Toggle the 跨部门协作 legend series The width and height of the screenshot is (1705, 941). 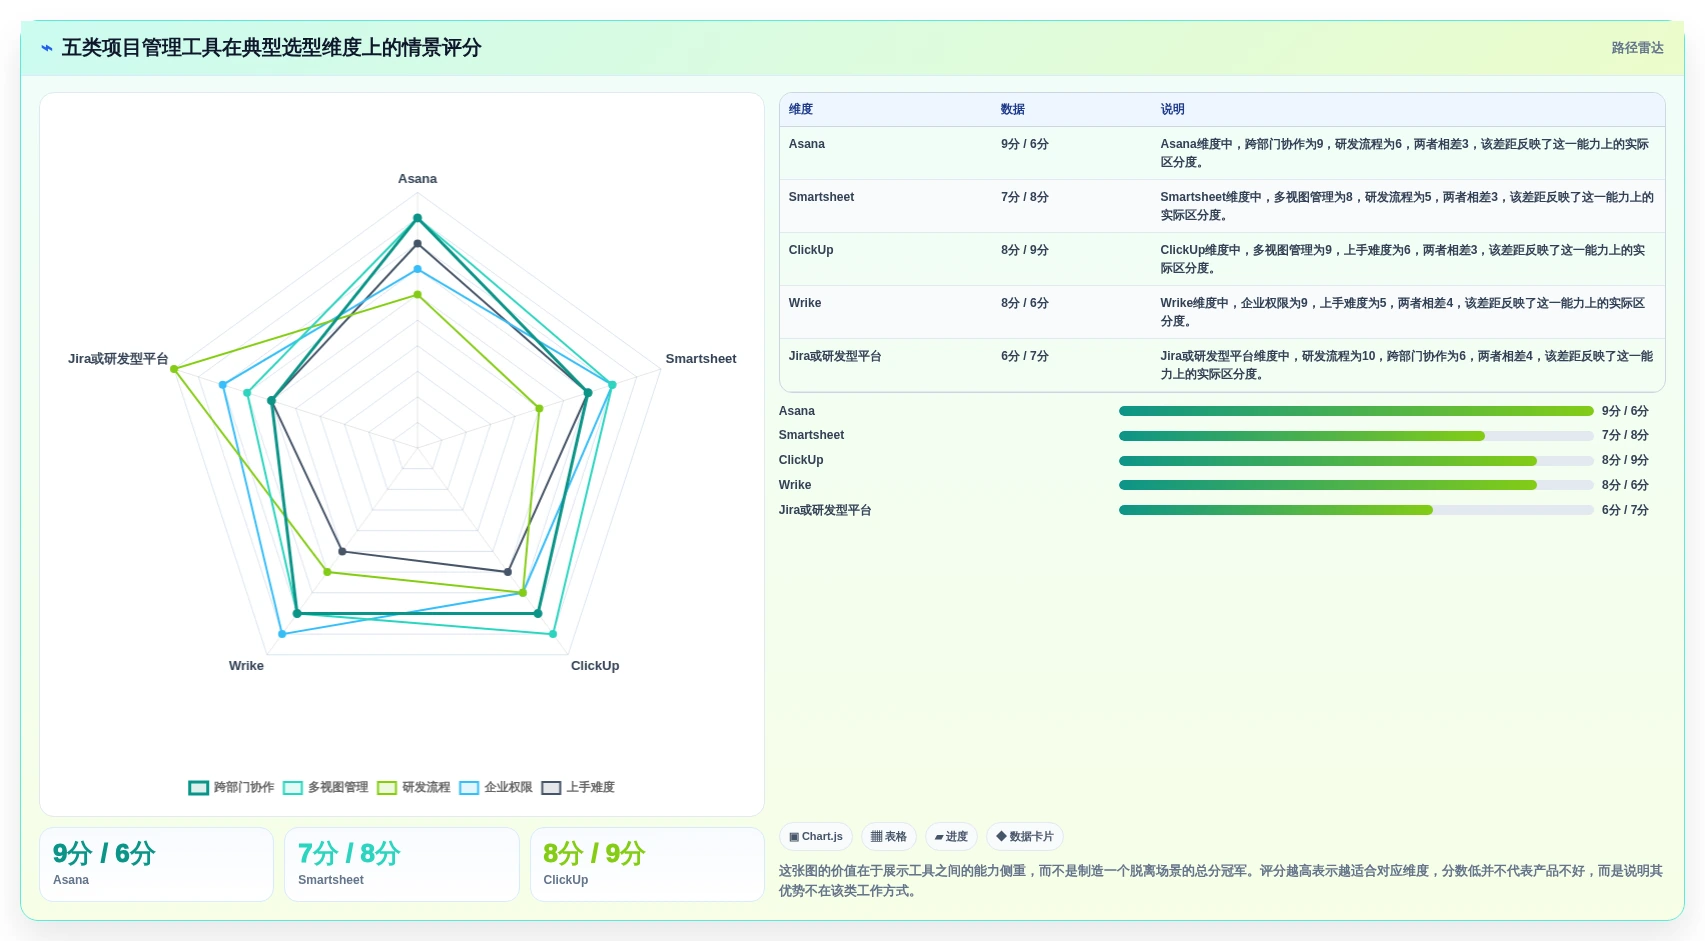click(x=231, y=787)
